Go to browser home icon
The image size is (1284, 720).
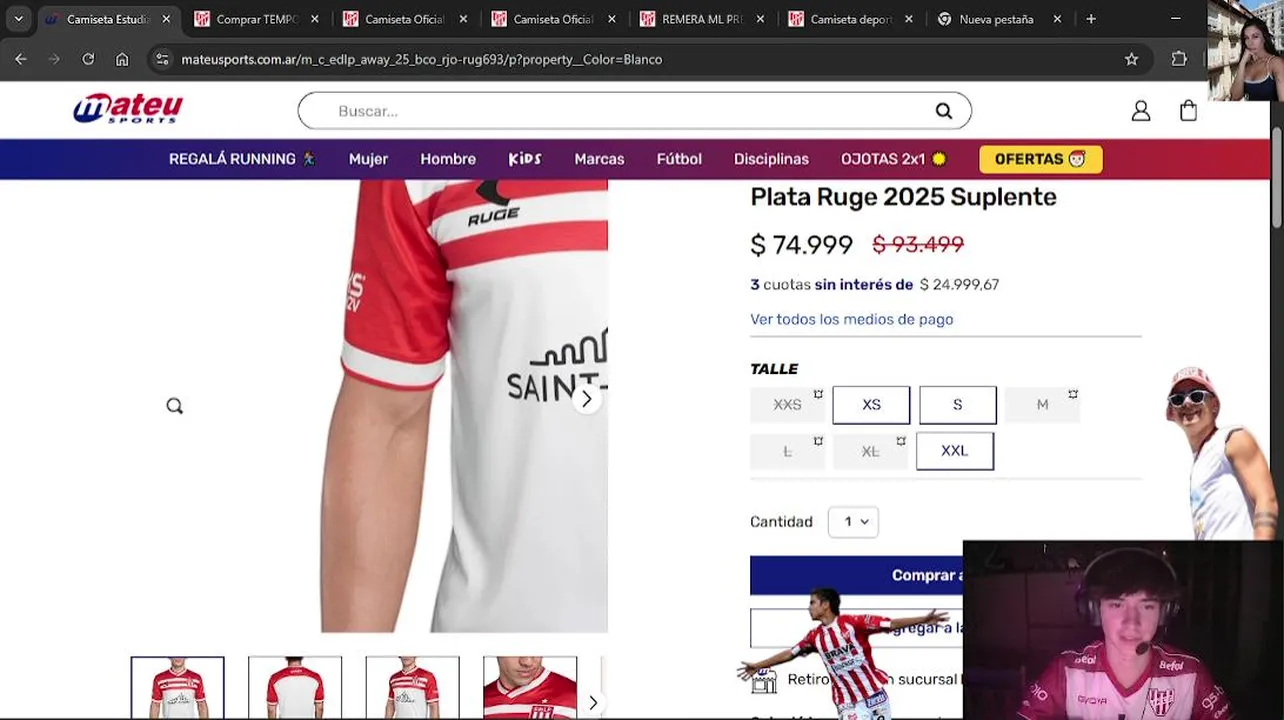[x=122, y=59]
